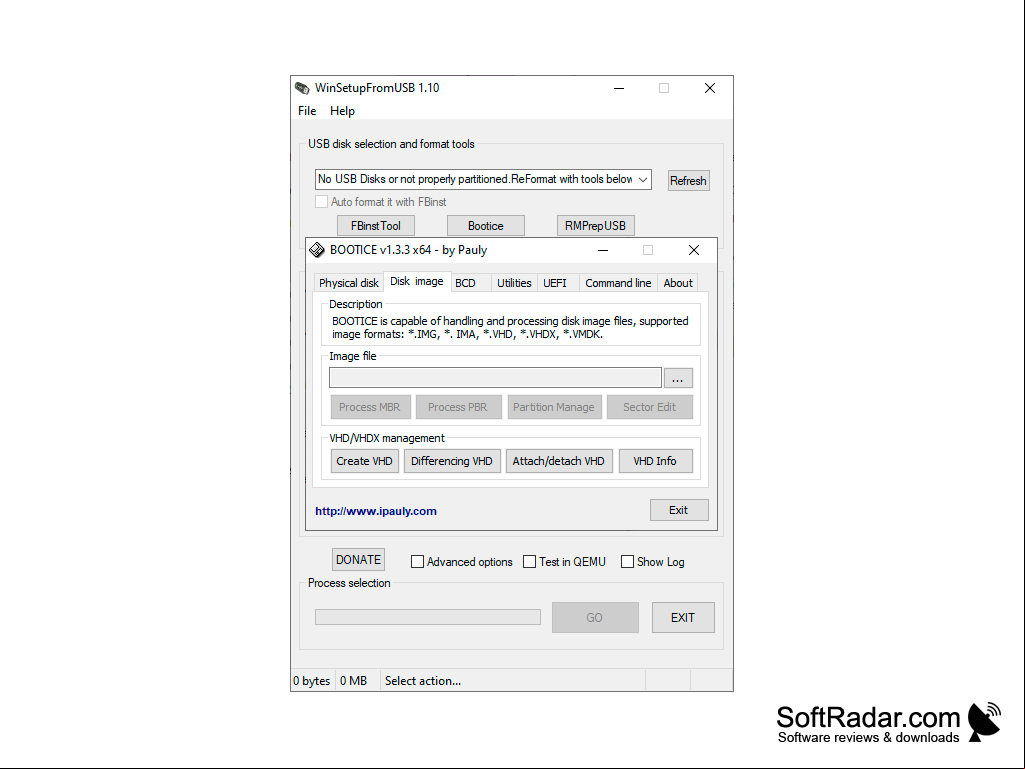The height and width of the screenshot is (769, 1025).
Task: Open the File menu in WinSetupFromUSB
Action: 307,111
